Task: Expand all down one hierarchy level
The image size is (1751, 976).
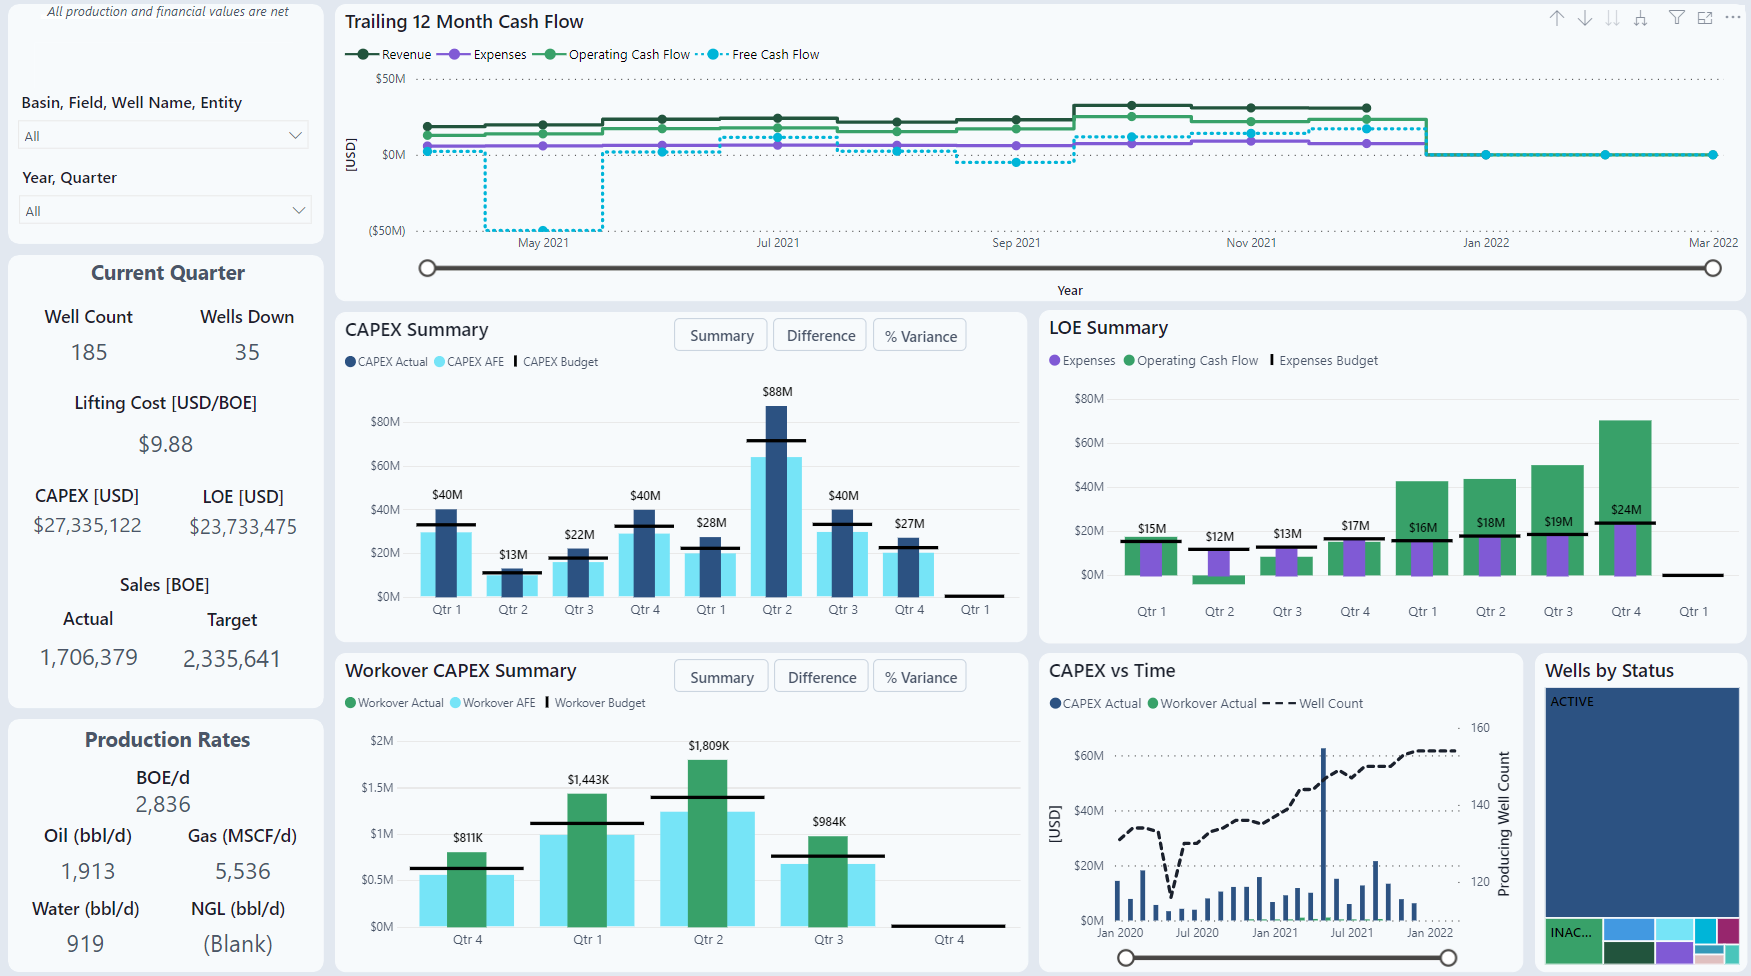Action: click(x=1640, y=18)
